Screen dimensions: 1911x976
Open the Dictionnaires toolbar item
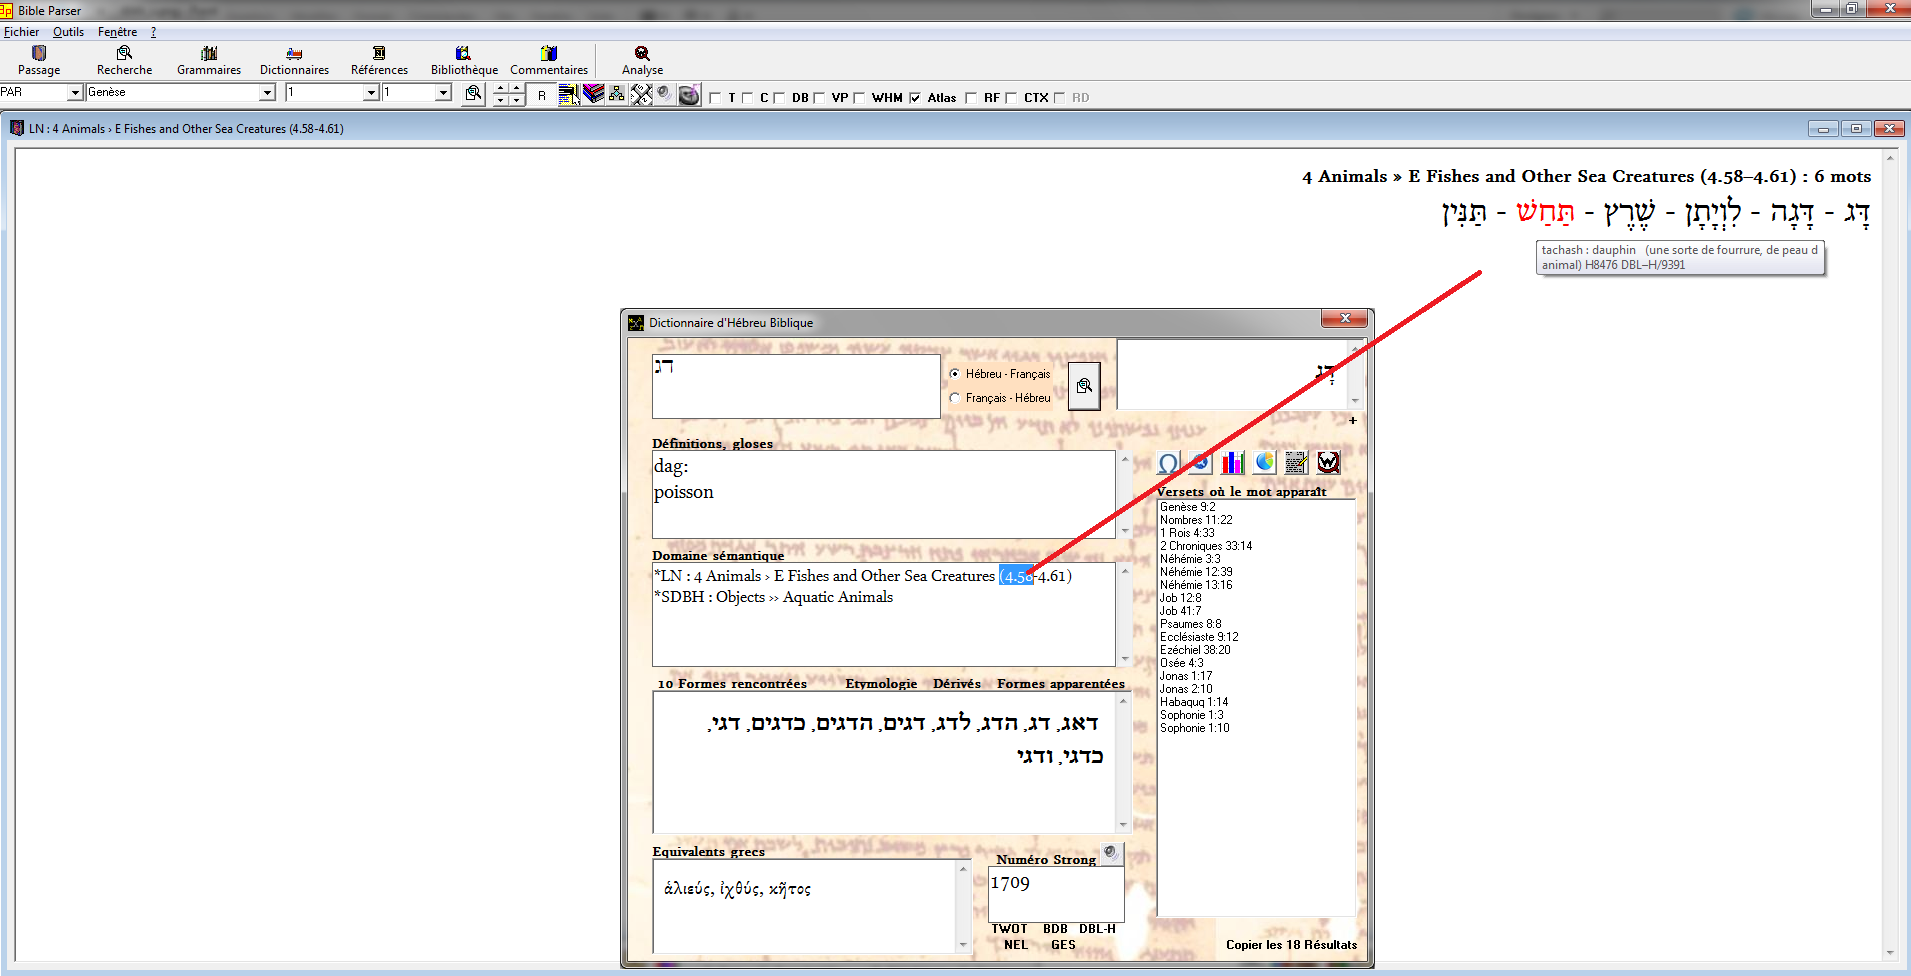point(294,60)
